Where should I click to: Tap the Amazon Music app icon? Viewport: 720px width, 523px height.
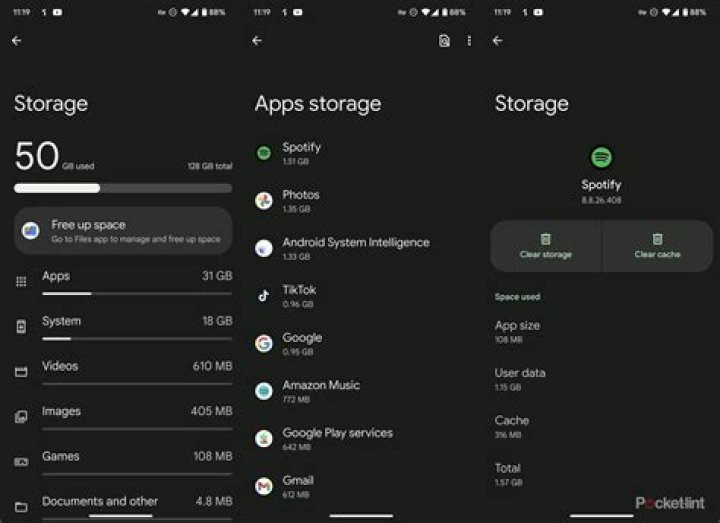click(264, 391)
